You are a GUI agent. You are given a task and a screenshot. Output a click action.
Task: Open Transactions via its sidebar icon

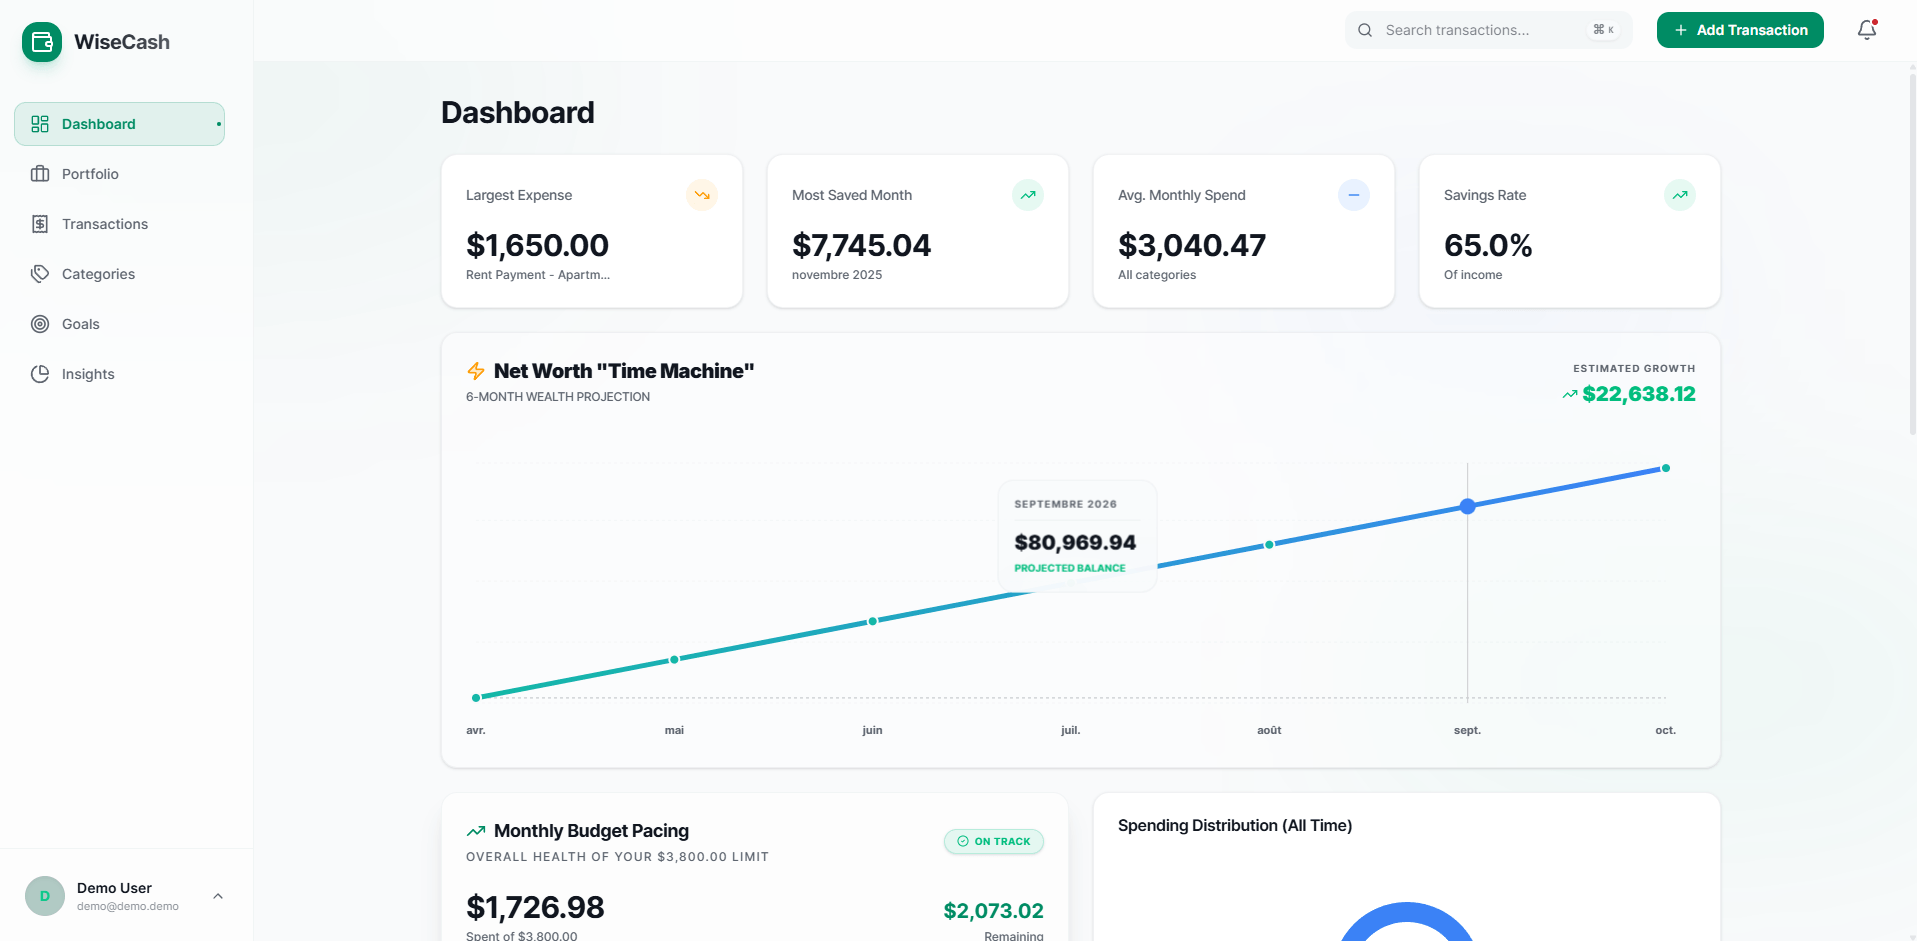coord(40,224)
